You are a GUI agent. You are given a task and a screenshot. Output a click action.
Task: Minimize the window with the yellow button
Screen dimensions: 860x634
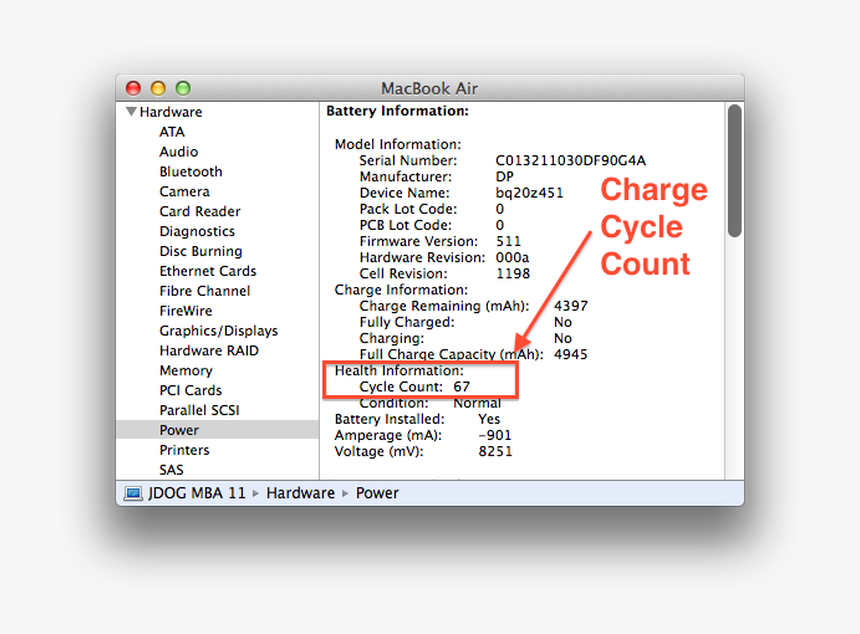(x=158, y=88)
